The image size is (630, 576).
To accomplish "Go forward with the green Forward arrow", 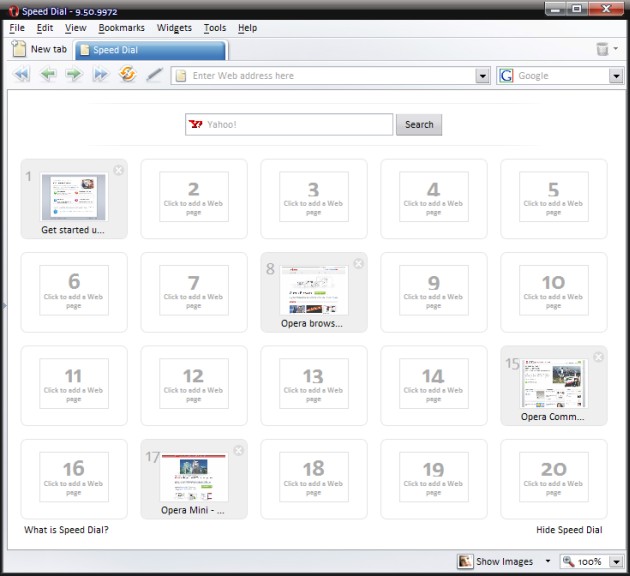I will tap(74, 74).
